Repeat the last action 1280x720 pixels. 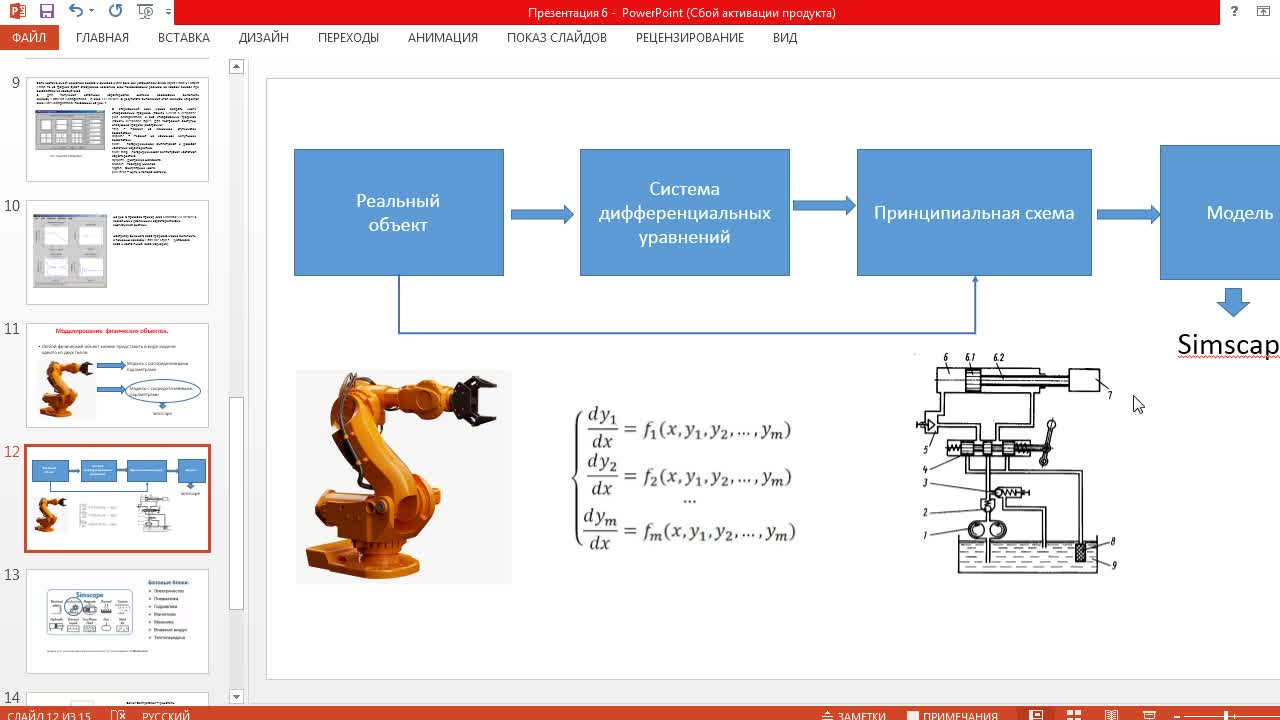[115, 12]
